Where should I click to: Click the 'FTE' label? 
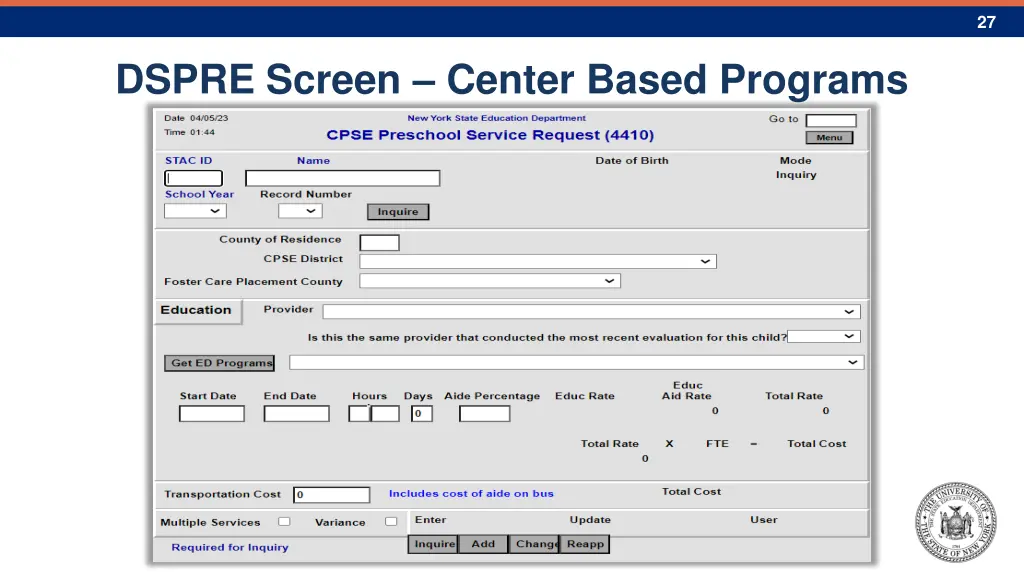[x=717, y=443]
